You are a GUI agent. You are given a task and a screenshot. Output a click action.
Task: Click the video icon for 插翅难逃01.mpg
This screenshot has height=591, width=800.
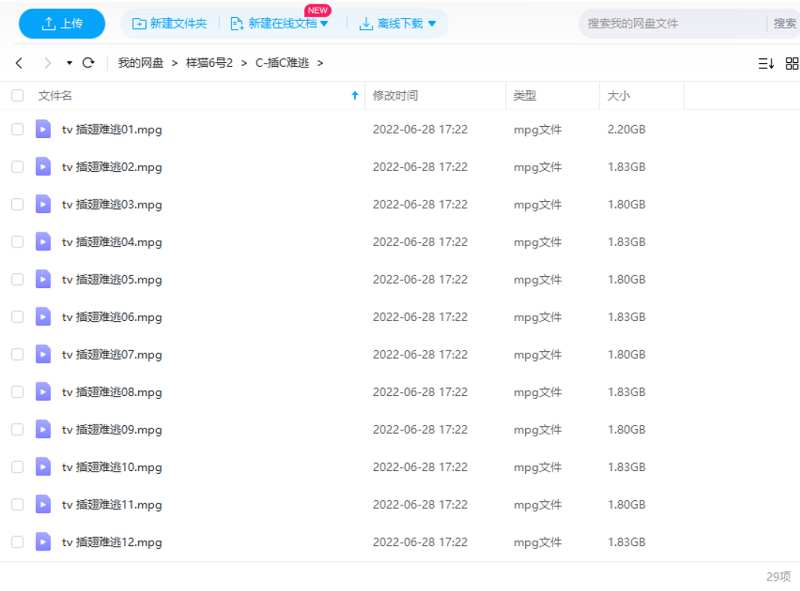pyautogui.click(x=43, y=129)
